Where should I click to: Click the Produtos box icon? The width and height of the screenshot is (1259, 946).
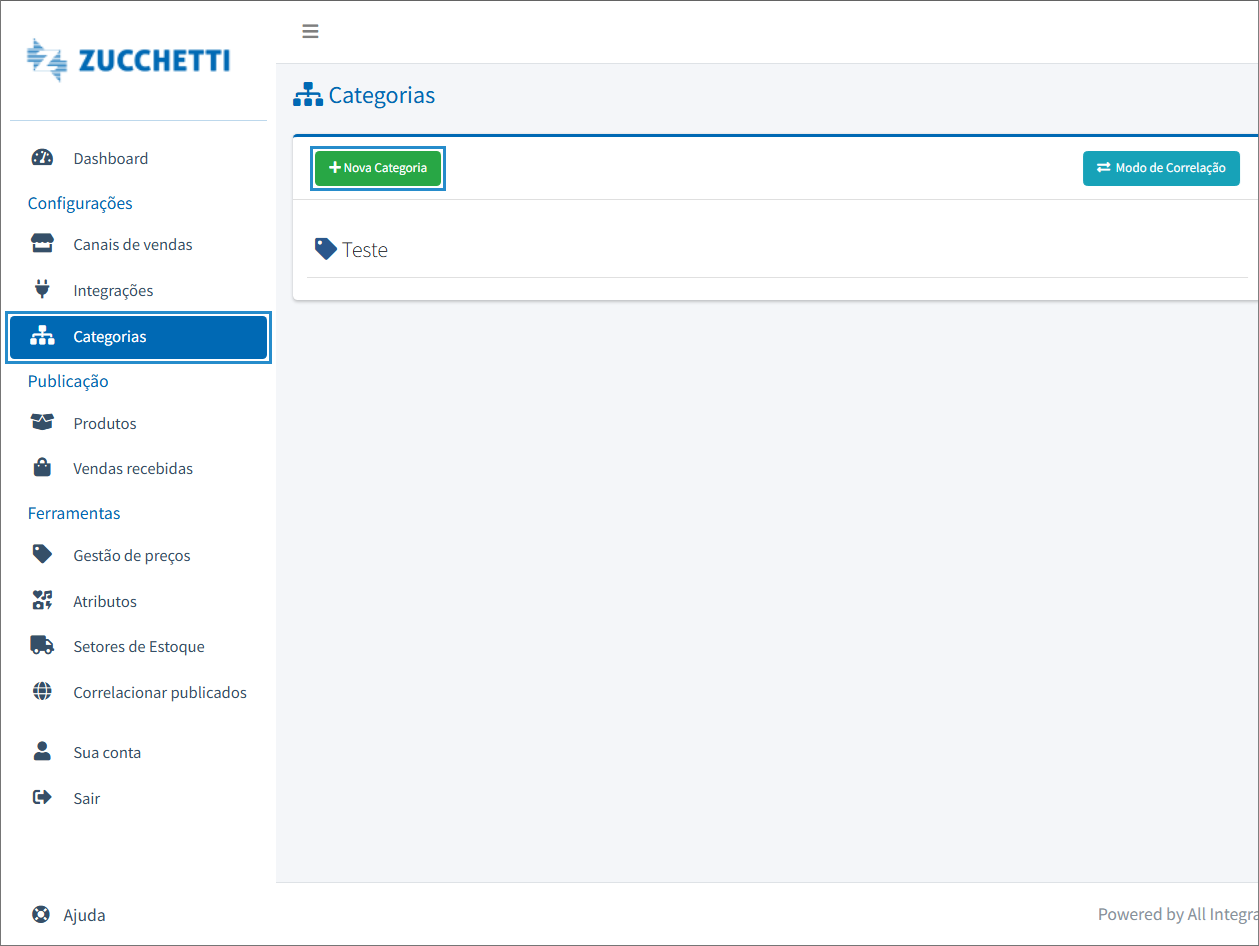pyautogui.click(x=42, y=423)
